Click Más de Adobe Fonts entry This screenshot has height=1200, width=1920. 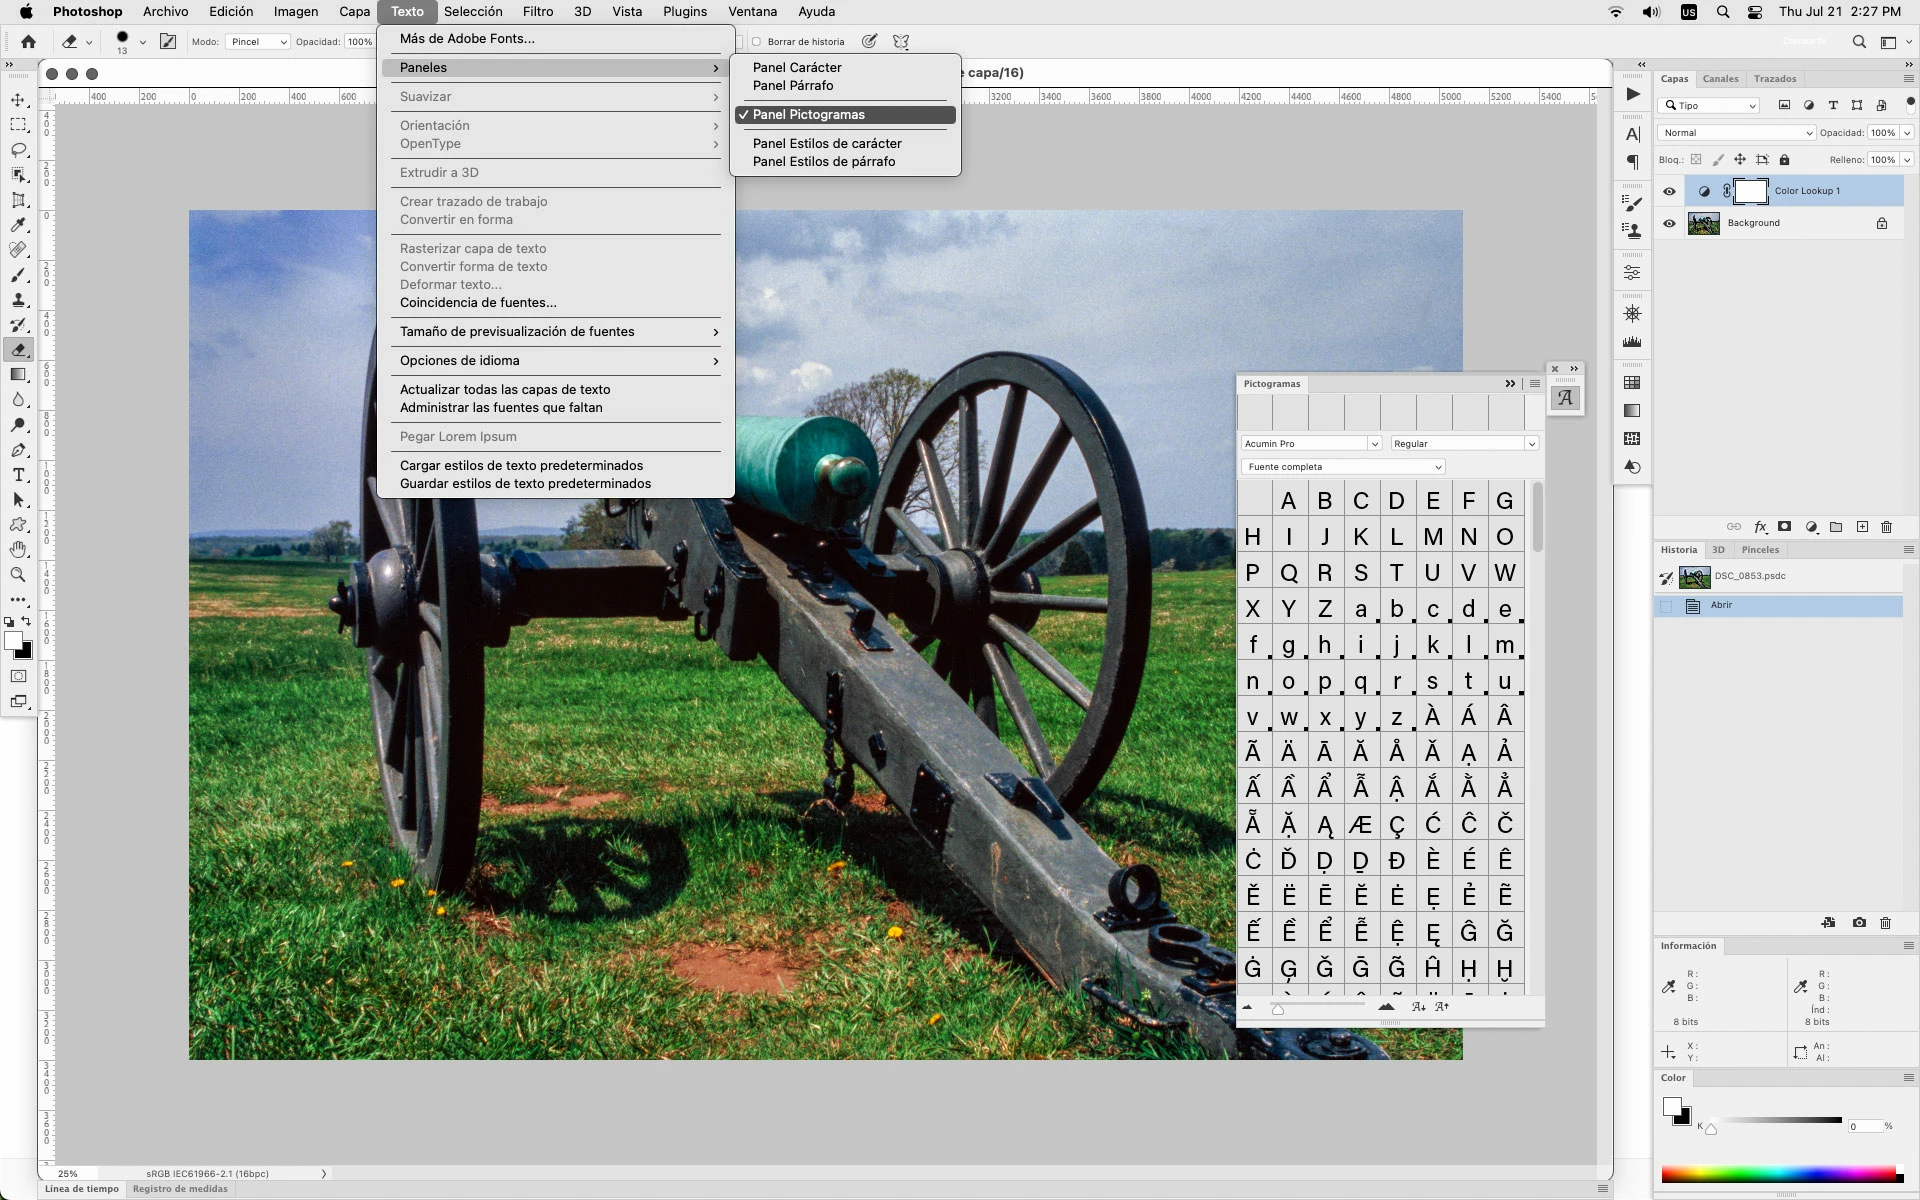point(467,38)
